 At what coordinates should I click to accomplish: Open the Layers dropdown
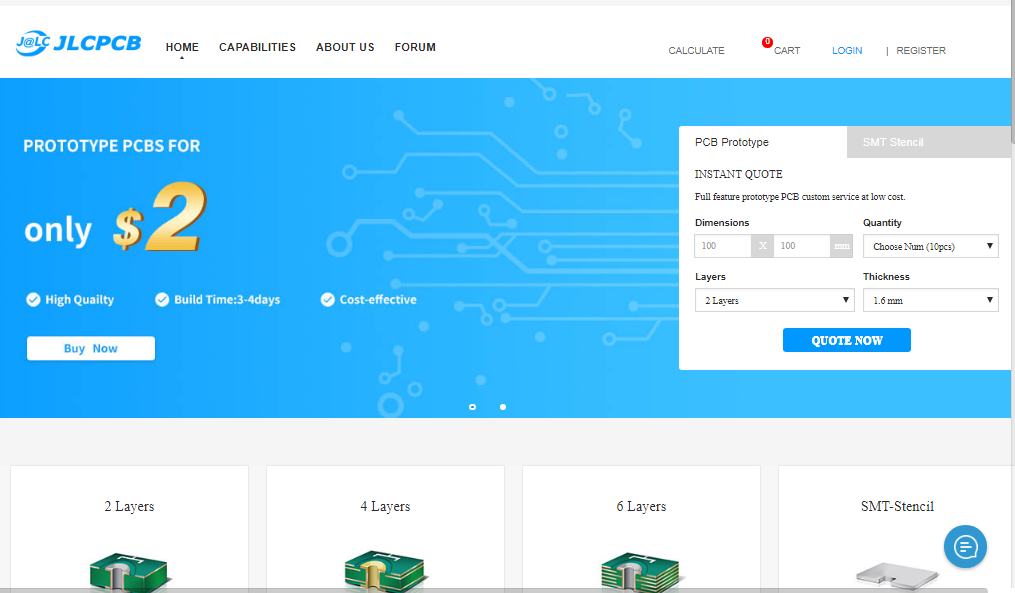point(774,300)
